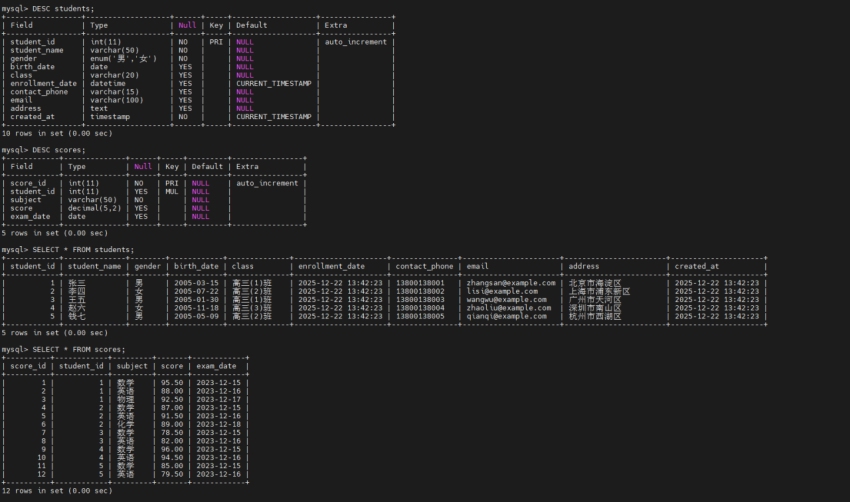The height and width of the screenshot is (502, 850).
Task: Select the varchar(100) type value
Action: 117,100
